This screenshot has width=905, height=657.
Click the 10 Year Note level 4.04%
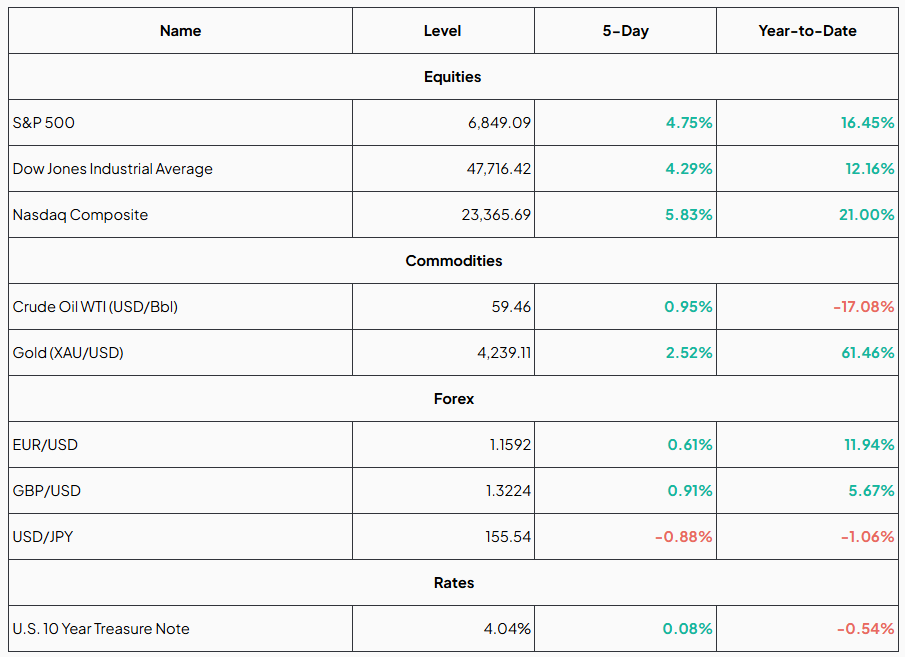pyautogui.click(x=507, y=629)
